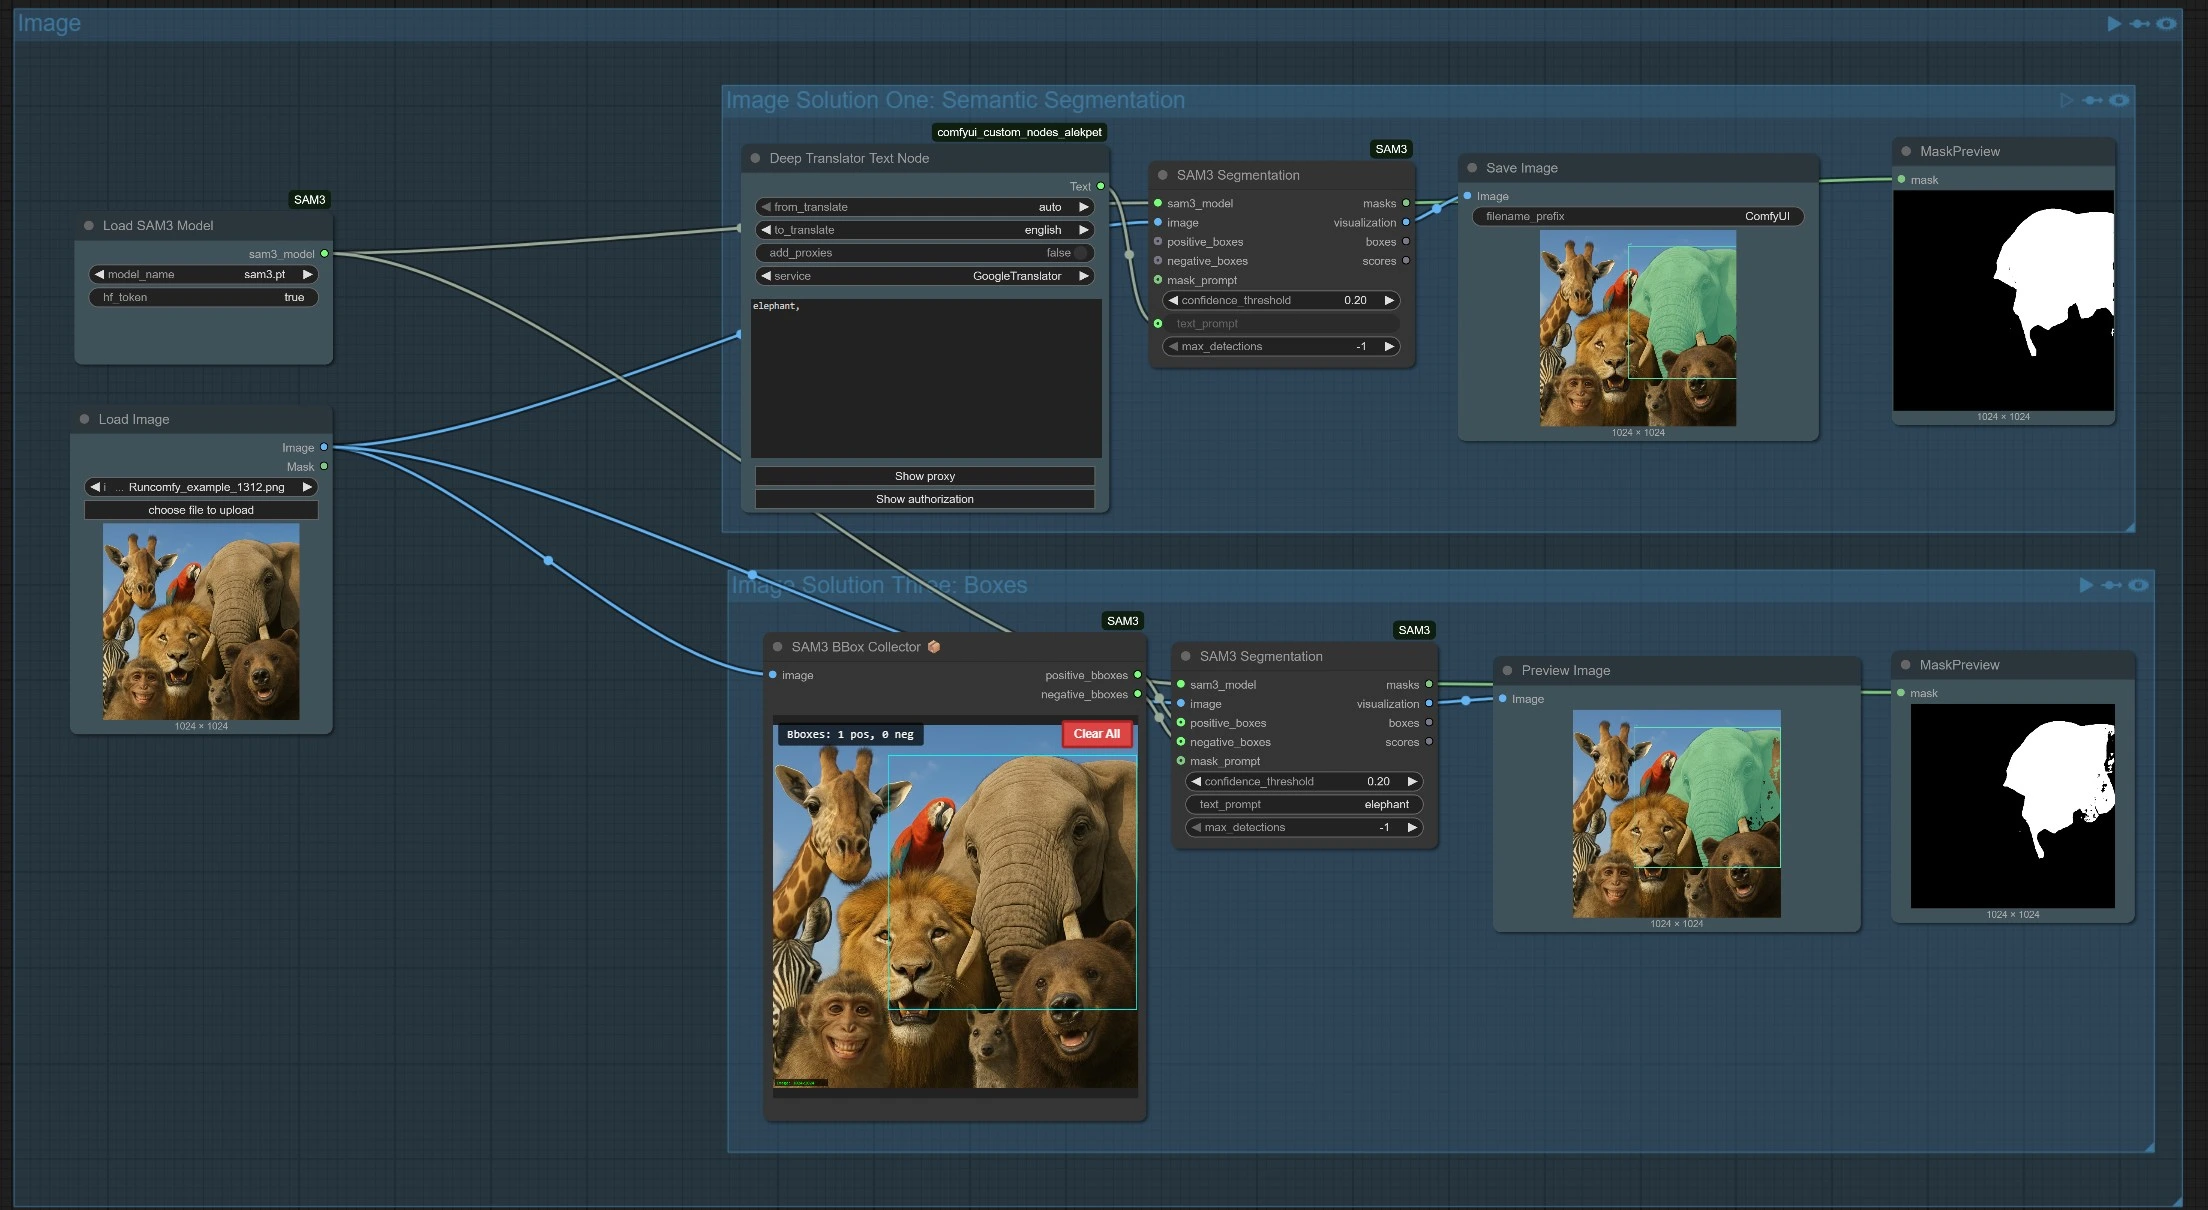Screen dimensions: 2208x1210
Task: Toggle the hf_token switch in Load SAM3 Model
Action: tap(204, 297)
